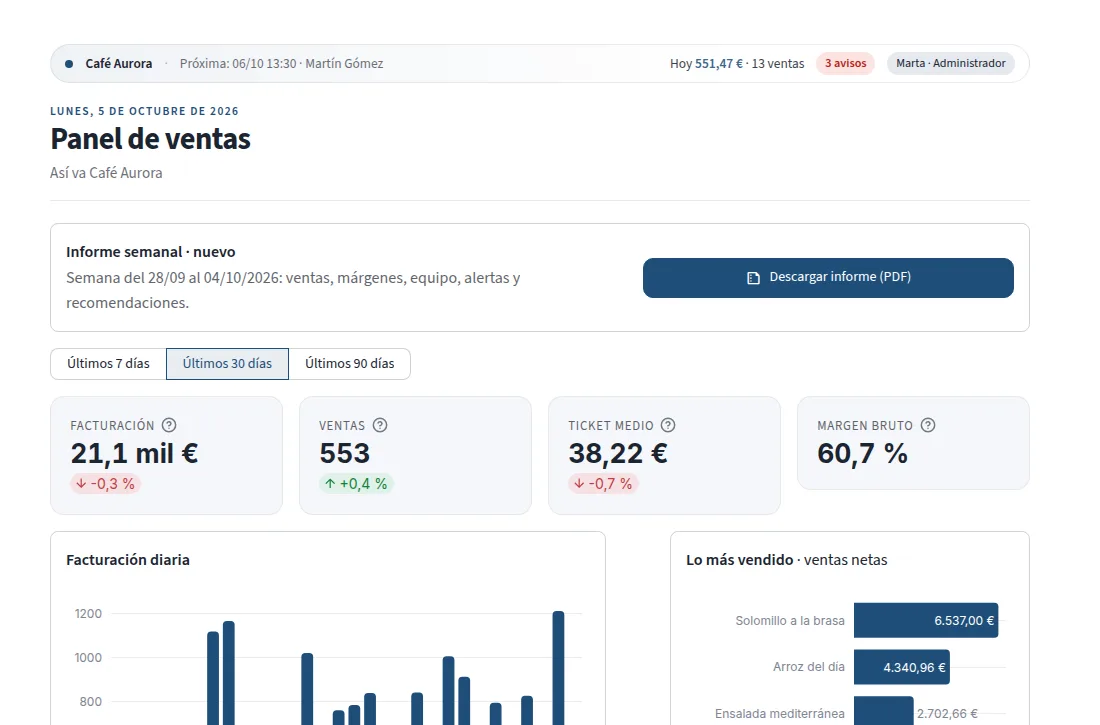This screenshot has height=725, width=1100.
Task: Switch to Últimos 90 días
Action: coord(349,364)
